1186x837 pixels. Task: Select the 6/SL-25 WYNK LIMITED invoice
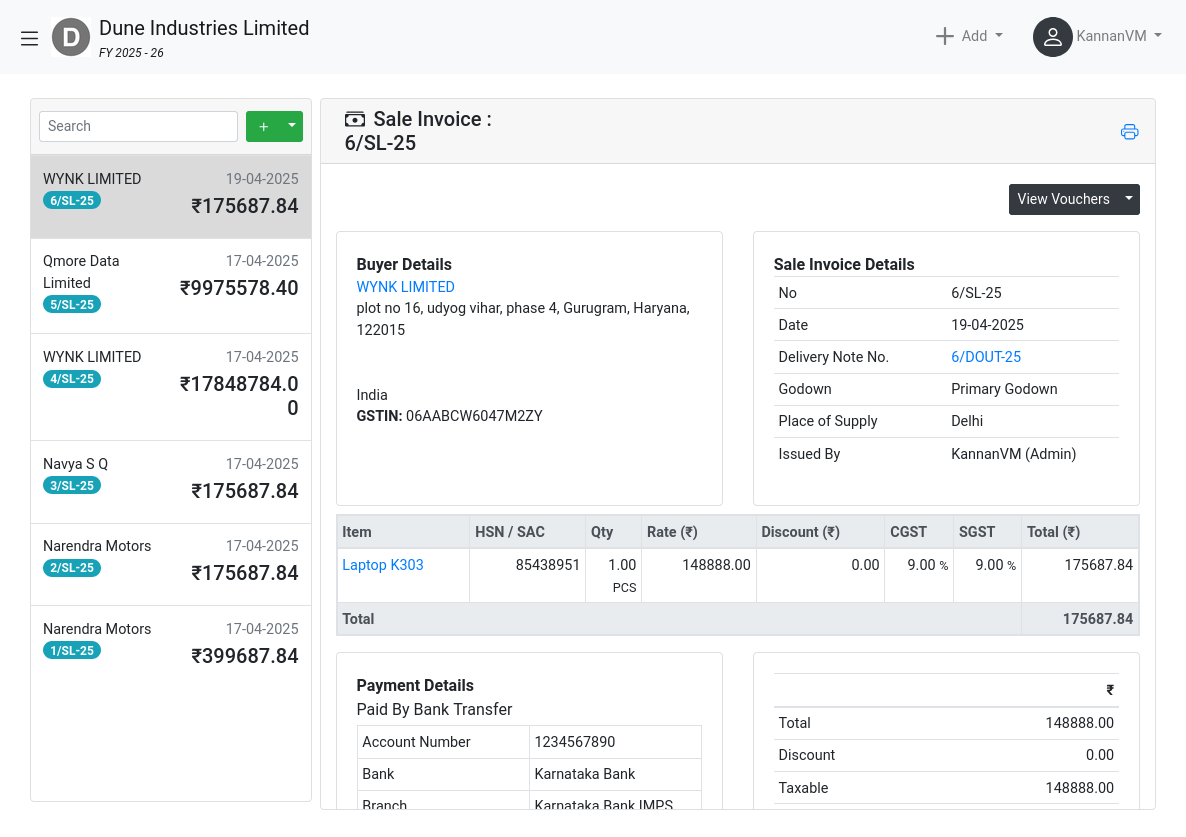(x=171, y=197)
